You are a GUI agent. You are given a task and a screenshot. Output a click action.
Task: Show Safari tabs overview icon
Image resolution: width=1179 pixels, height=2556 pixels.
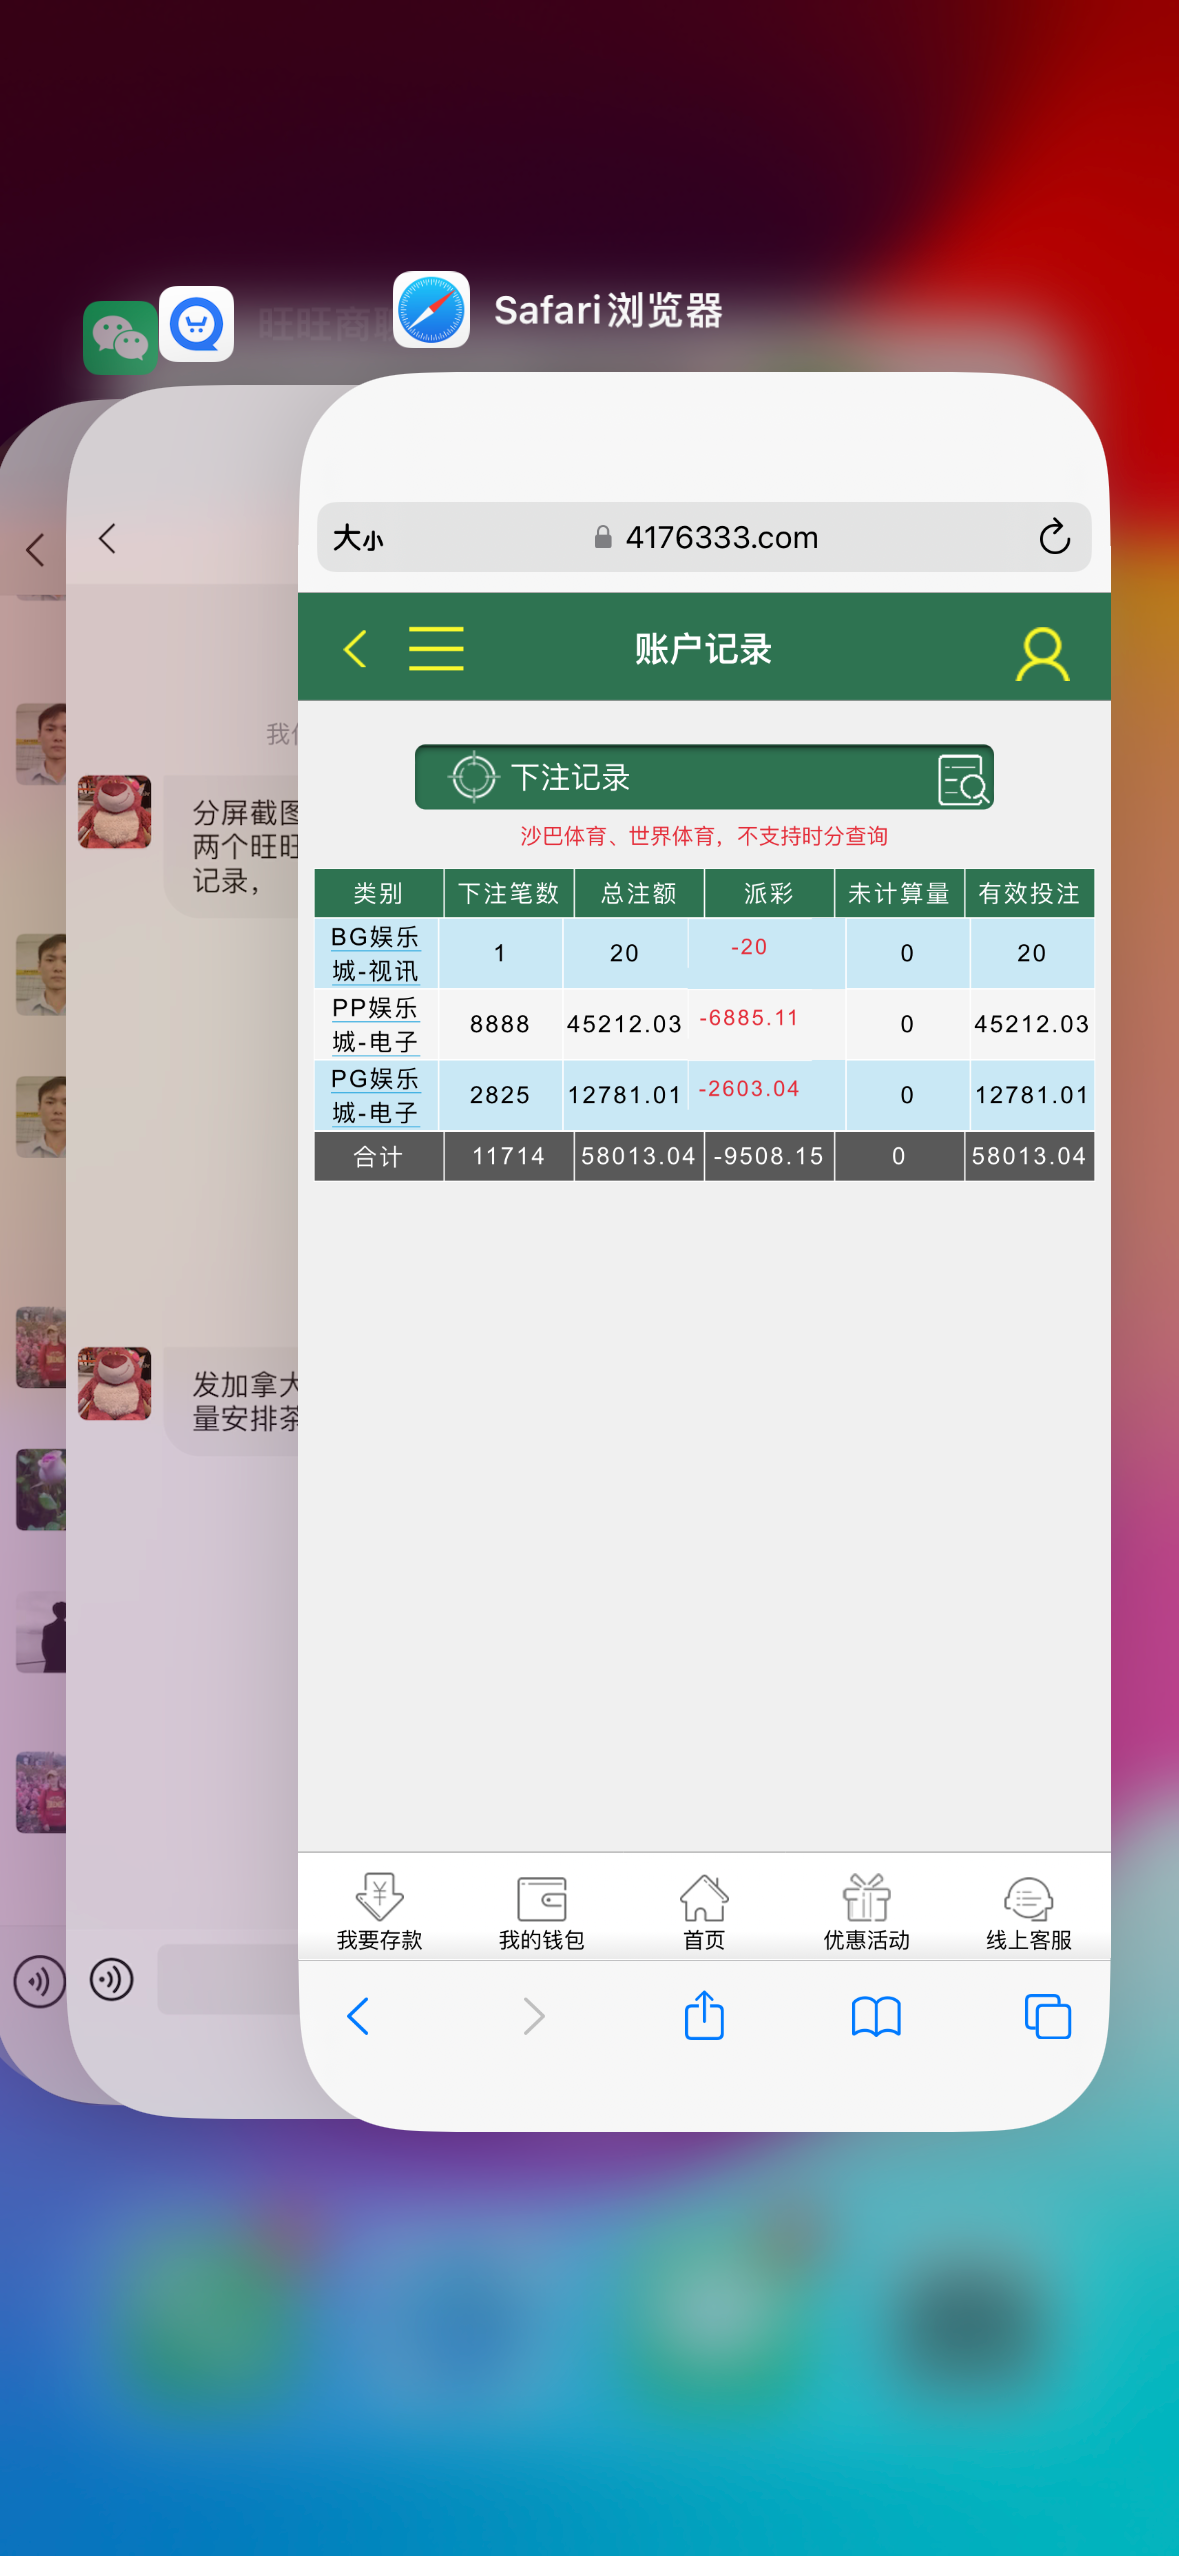click(x=1047, y=2016)
